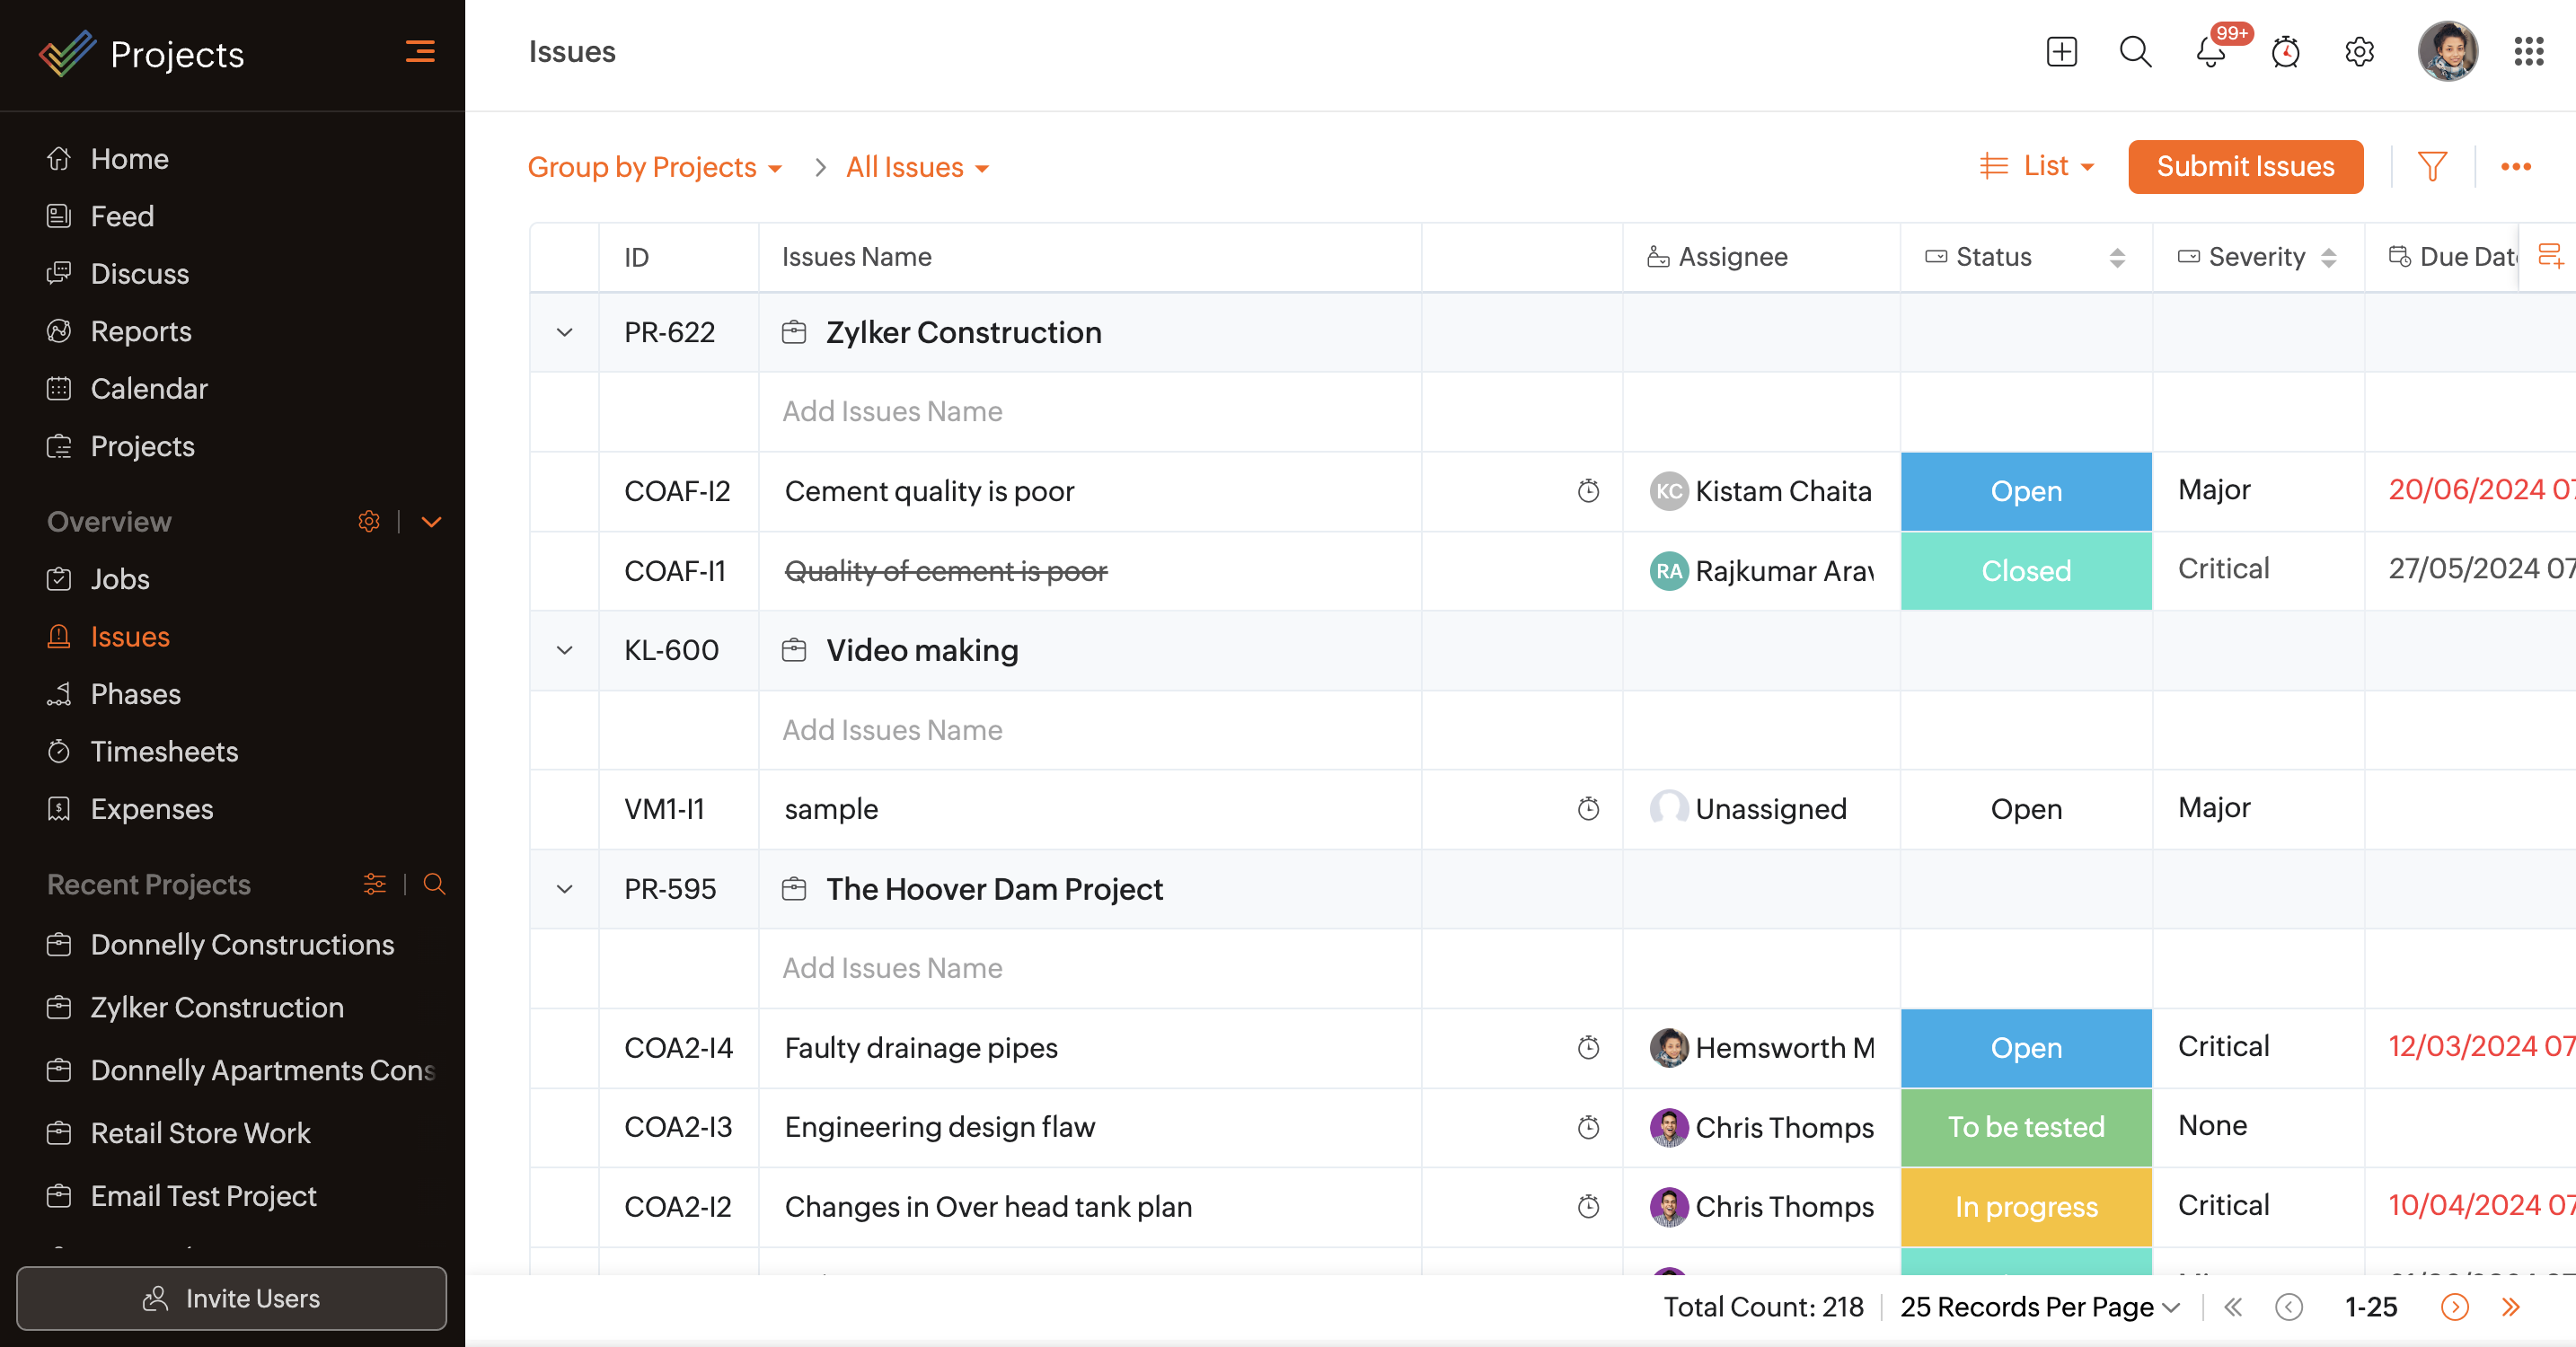Click the To be tested status cell
Image resolution: width=2576 pixels, height=1347 pixels.
(x=2025, y=1127)
